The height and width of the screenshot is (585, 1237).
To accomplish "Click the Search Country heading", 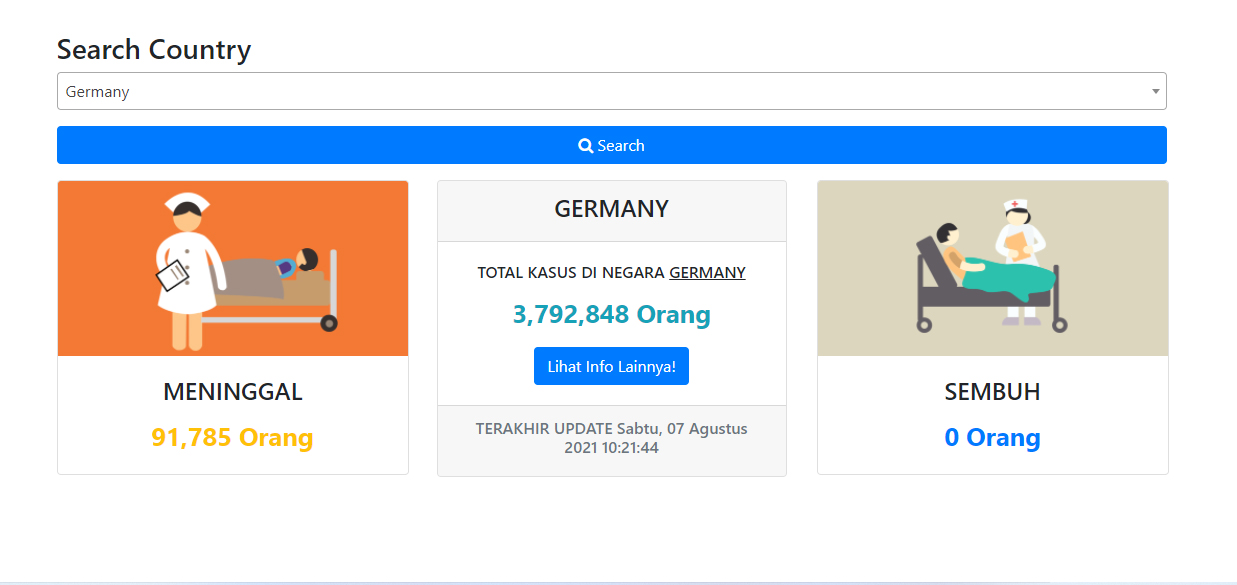I will click(154, 49).
